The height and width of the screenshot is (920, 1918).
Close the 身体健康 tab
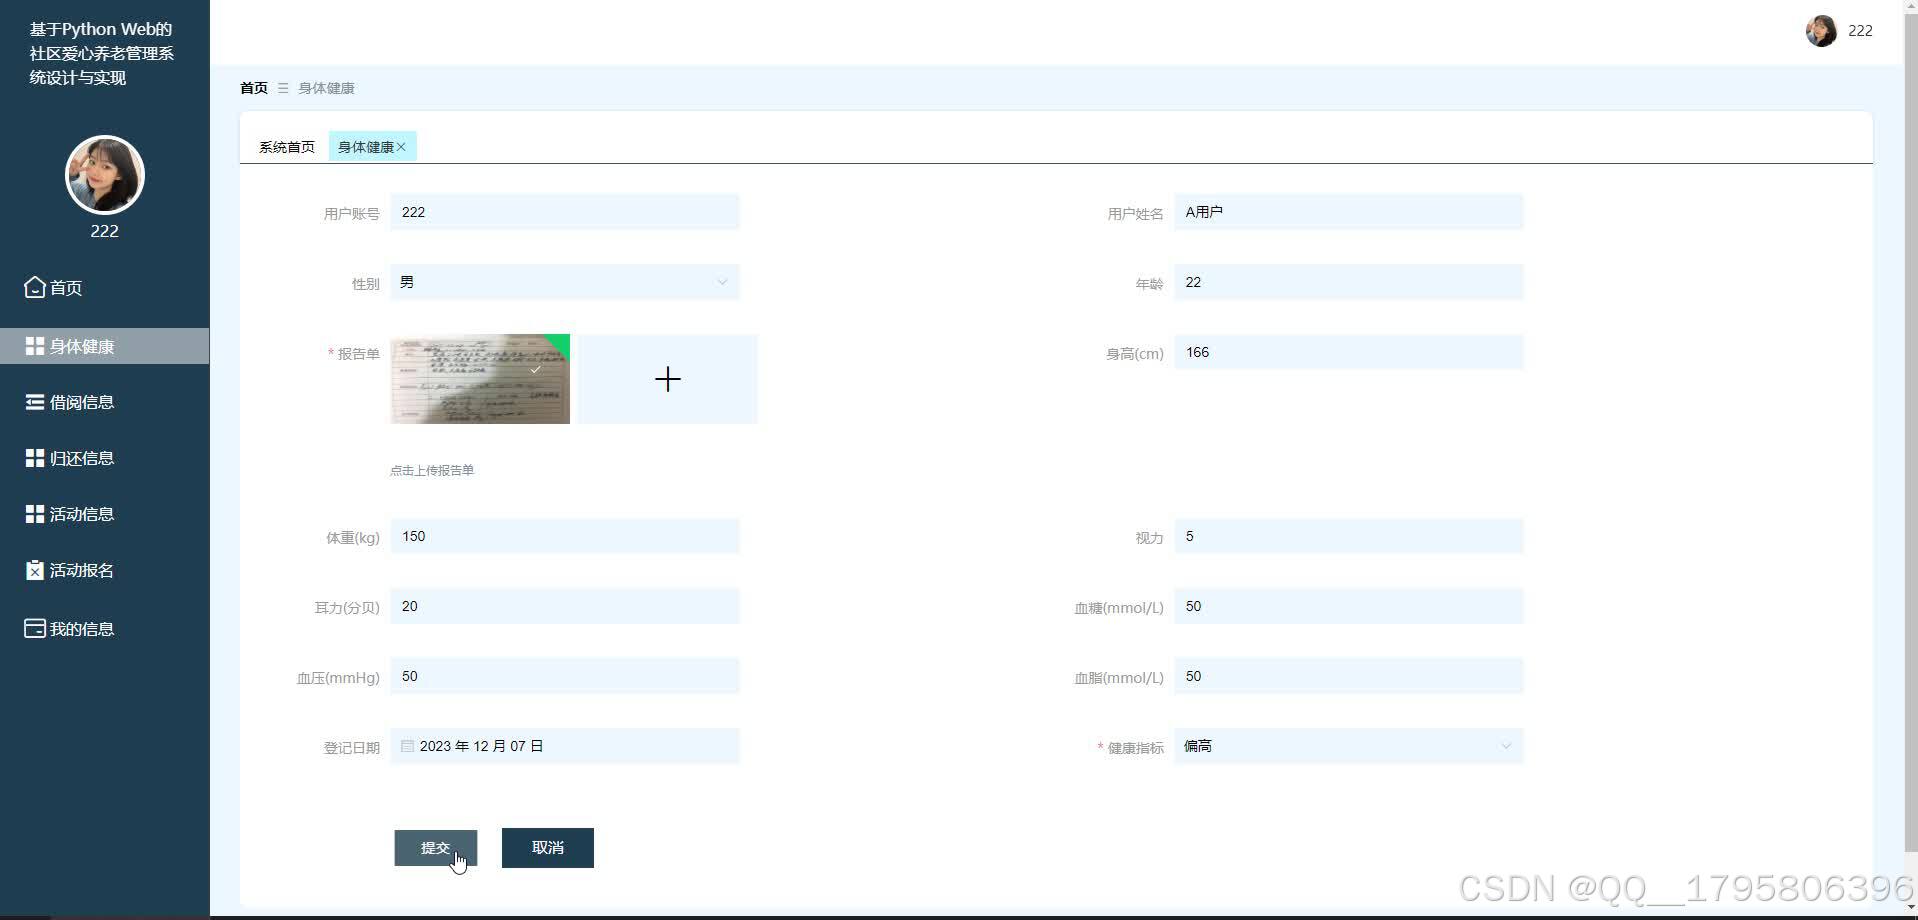401,147
